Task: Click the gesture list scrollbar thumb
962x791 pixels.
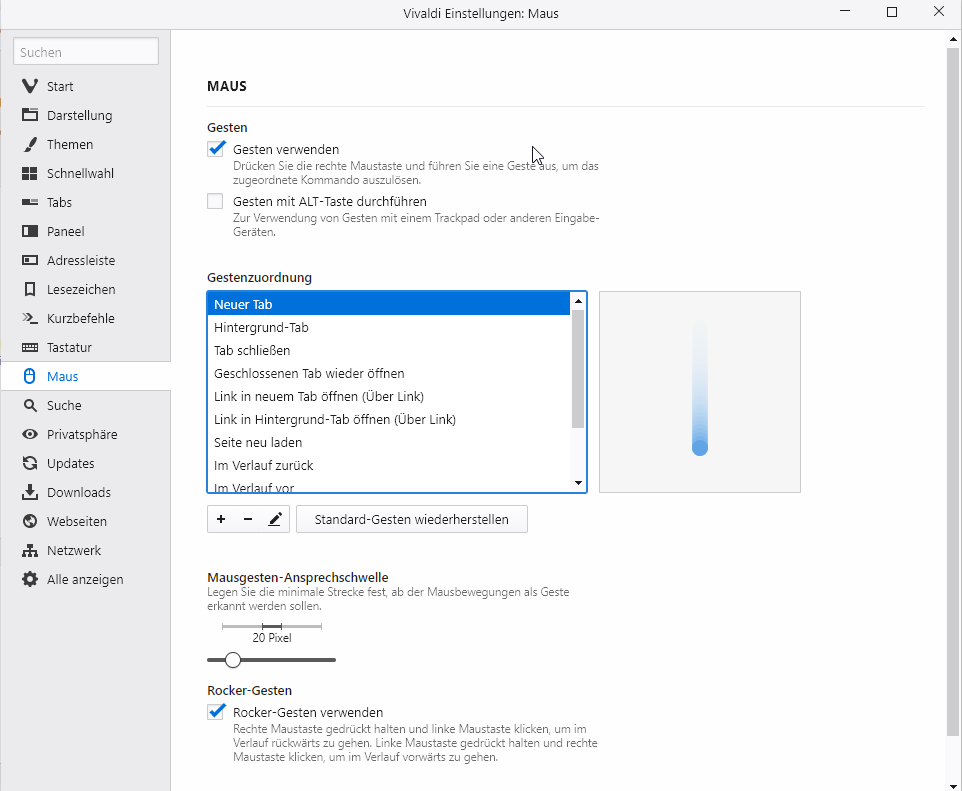Action: click(x=578, y=369)
